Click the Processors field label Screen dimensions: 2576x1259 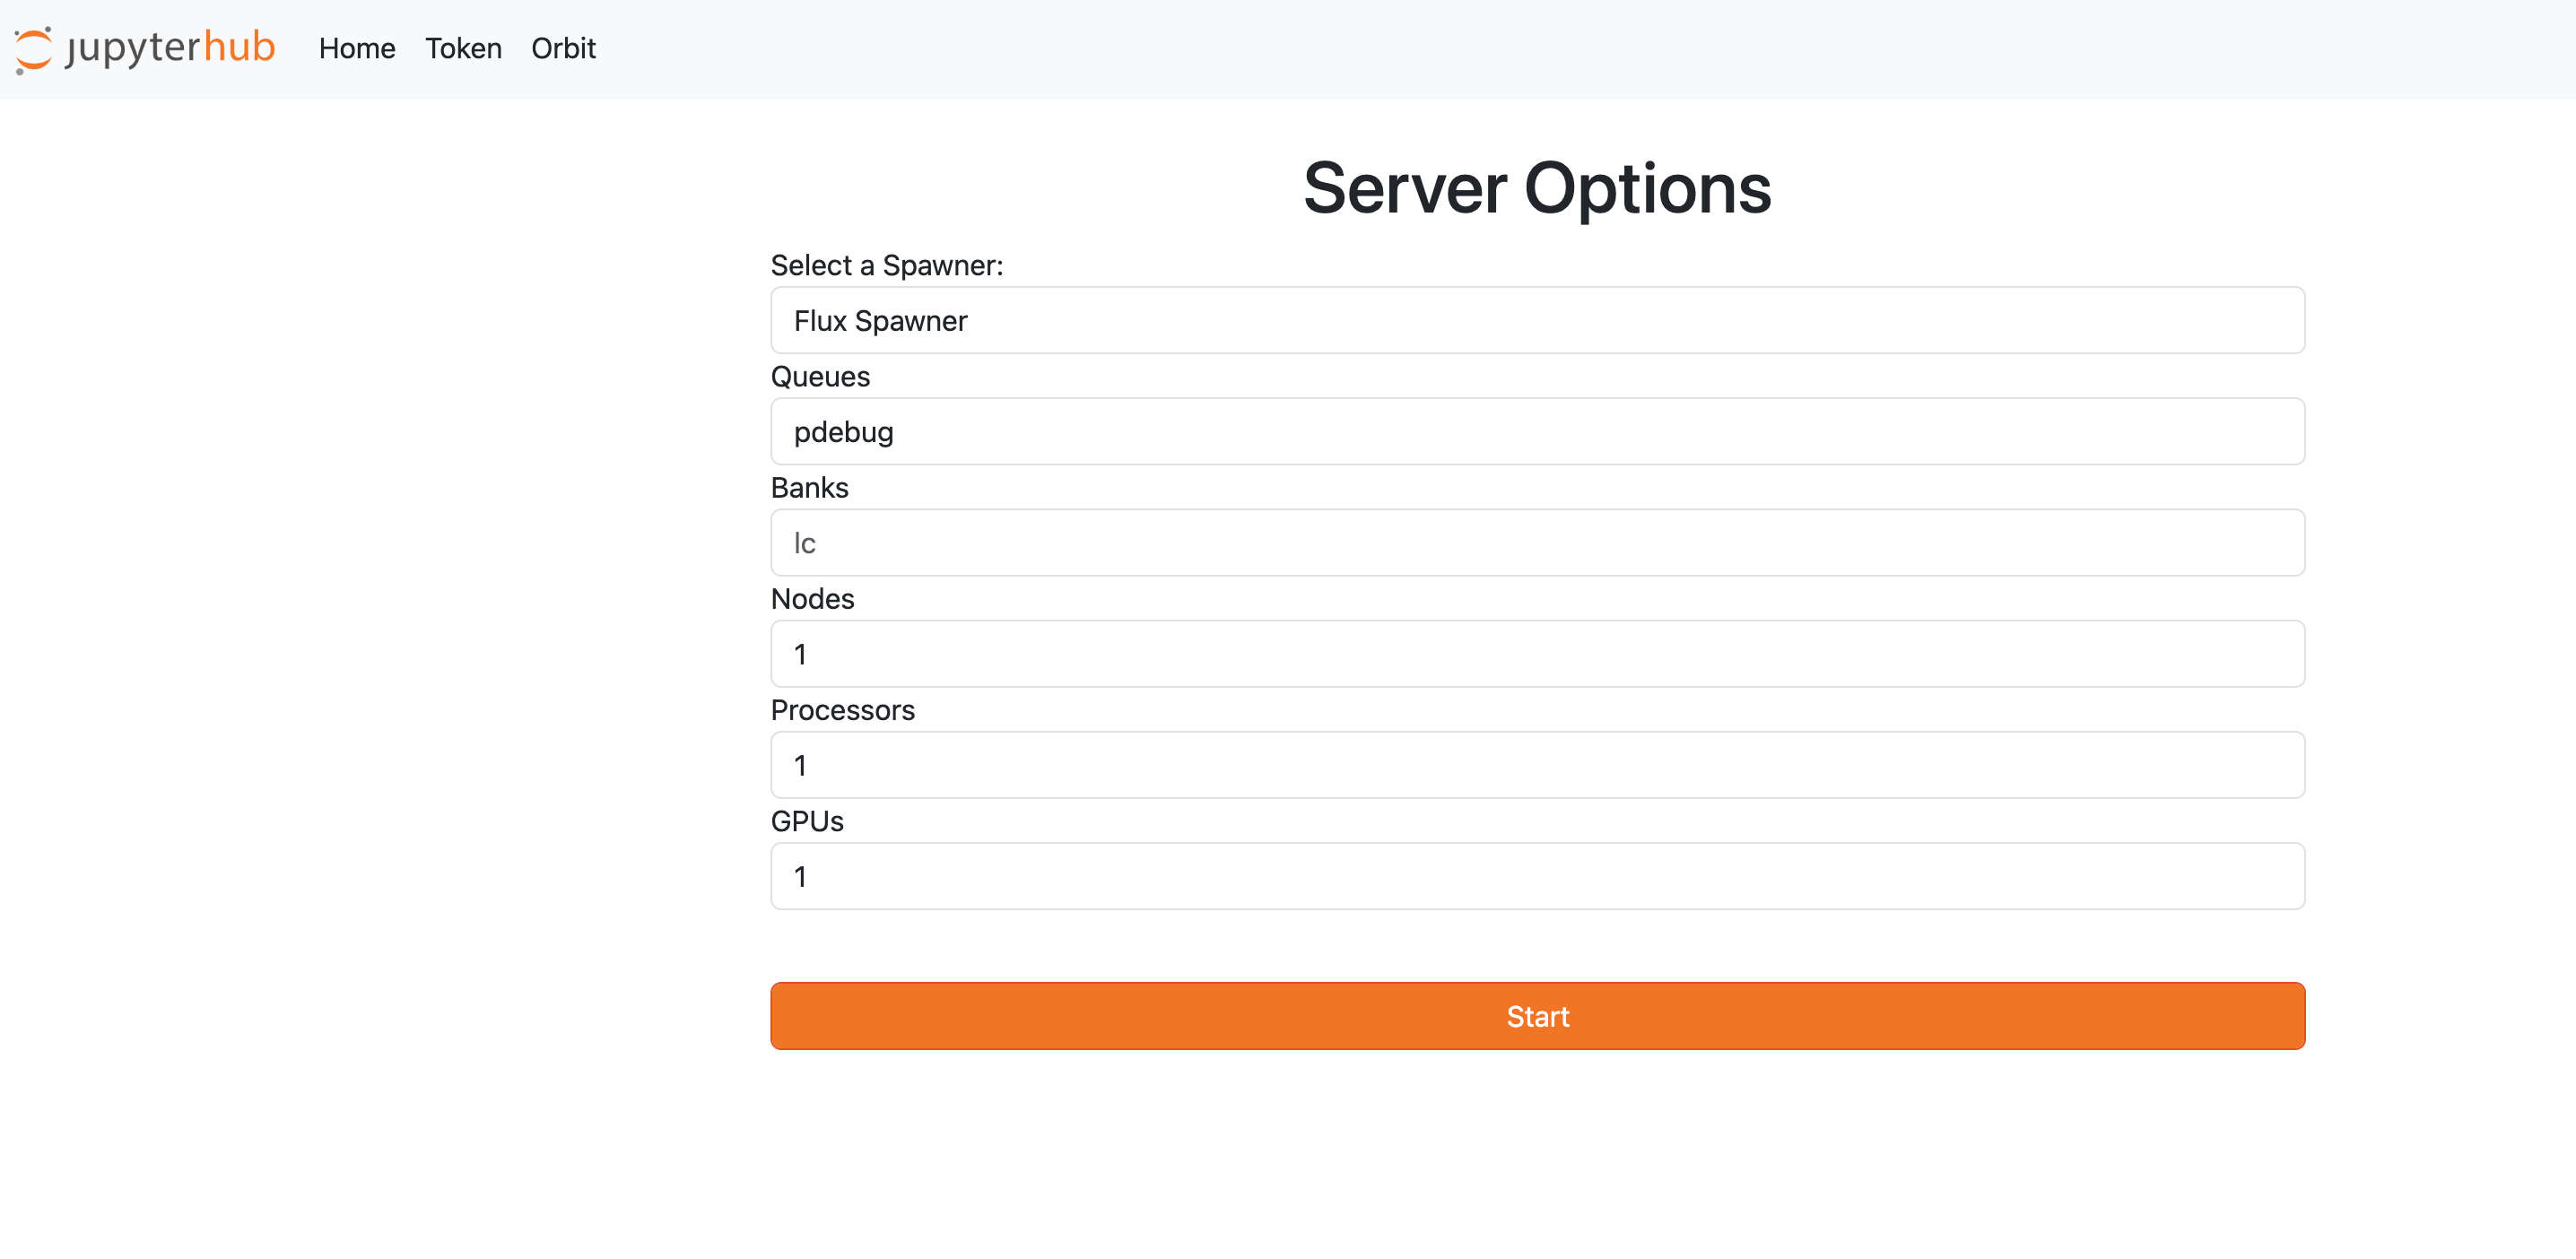click(842, 710)
